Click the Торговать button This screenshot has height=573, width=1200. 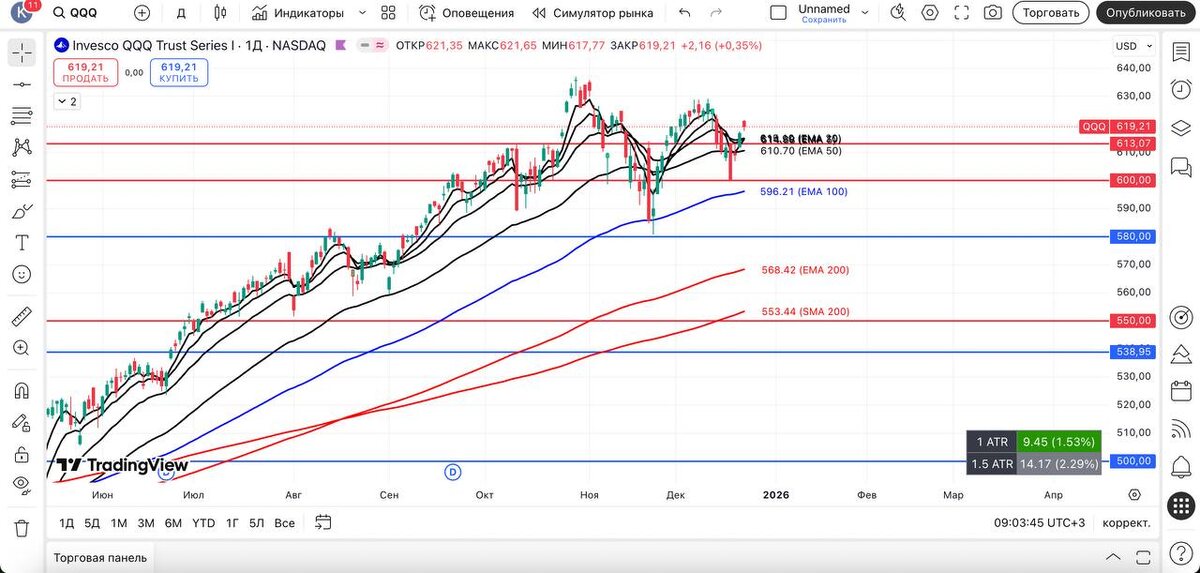(1050, 13)
